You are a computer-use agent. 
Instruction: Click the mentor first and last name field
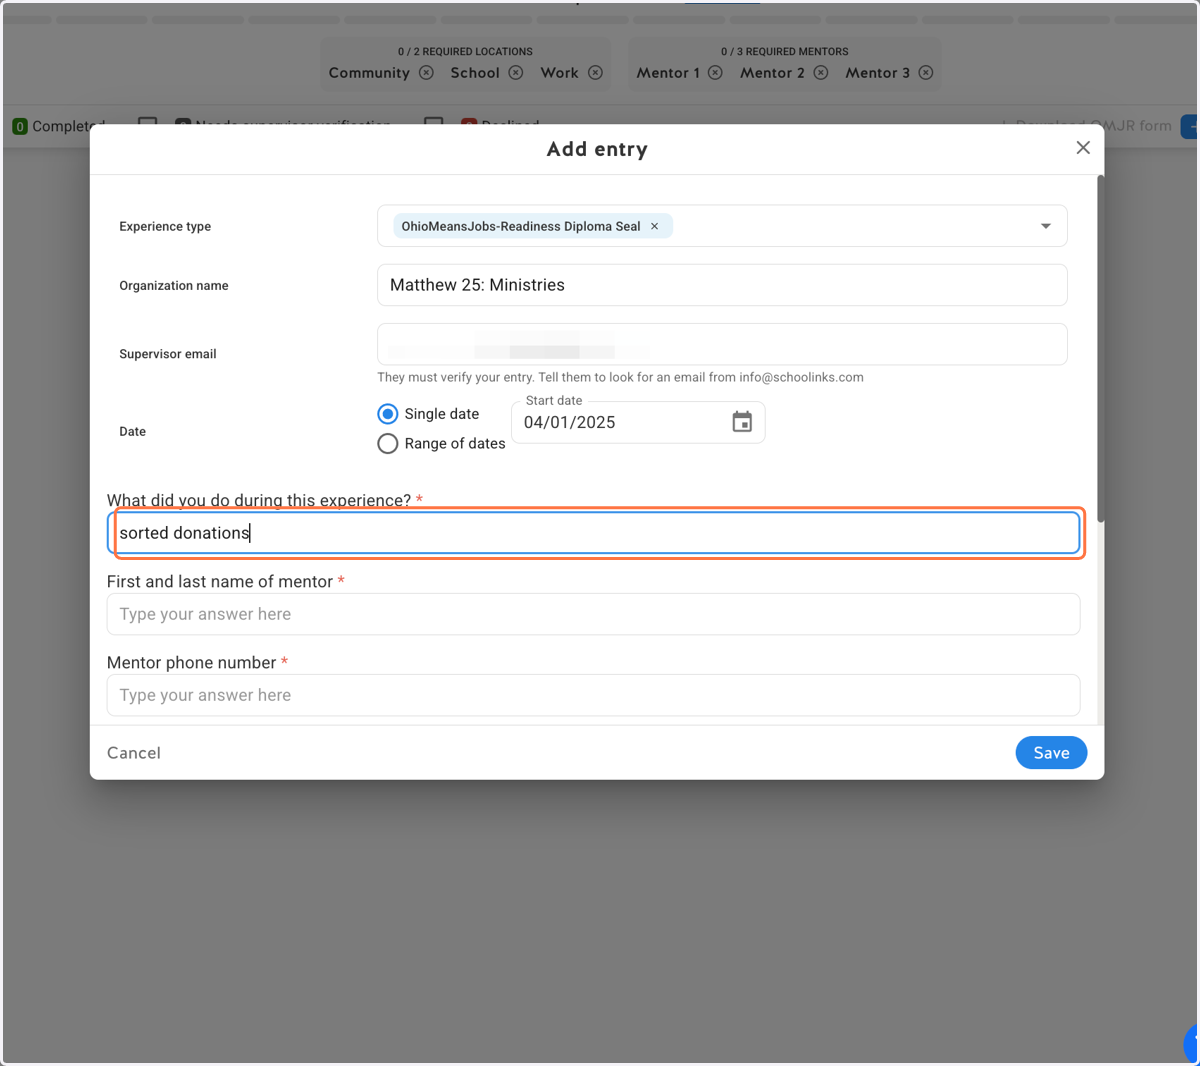pos(594,614)
